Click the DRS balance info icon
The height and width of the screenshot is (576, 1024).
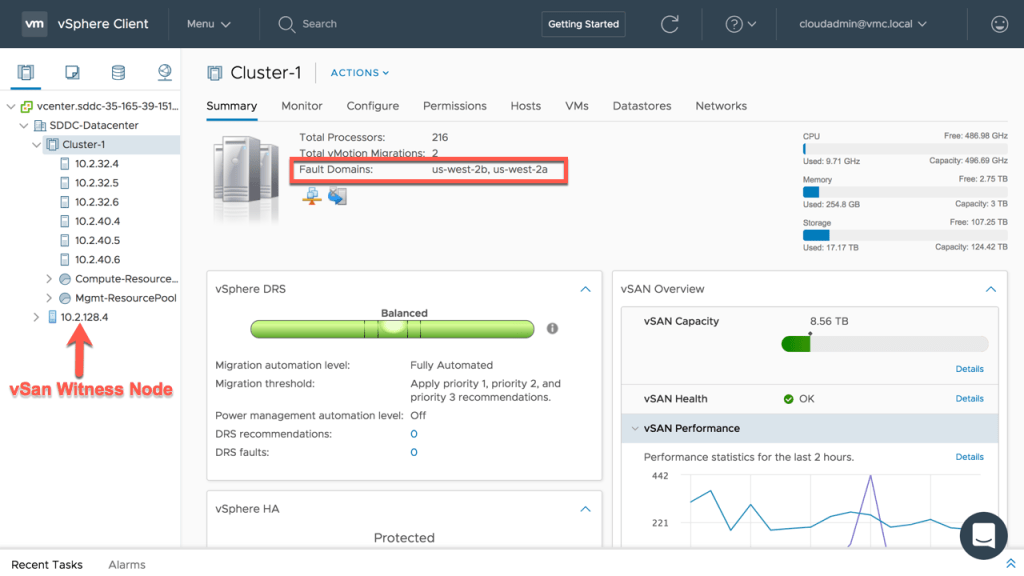click(x=552, y=328)
